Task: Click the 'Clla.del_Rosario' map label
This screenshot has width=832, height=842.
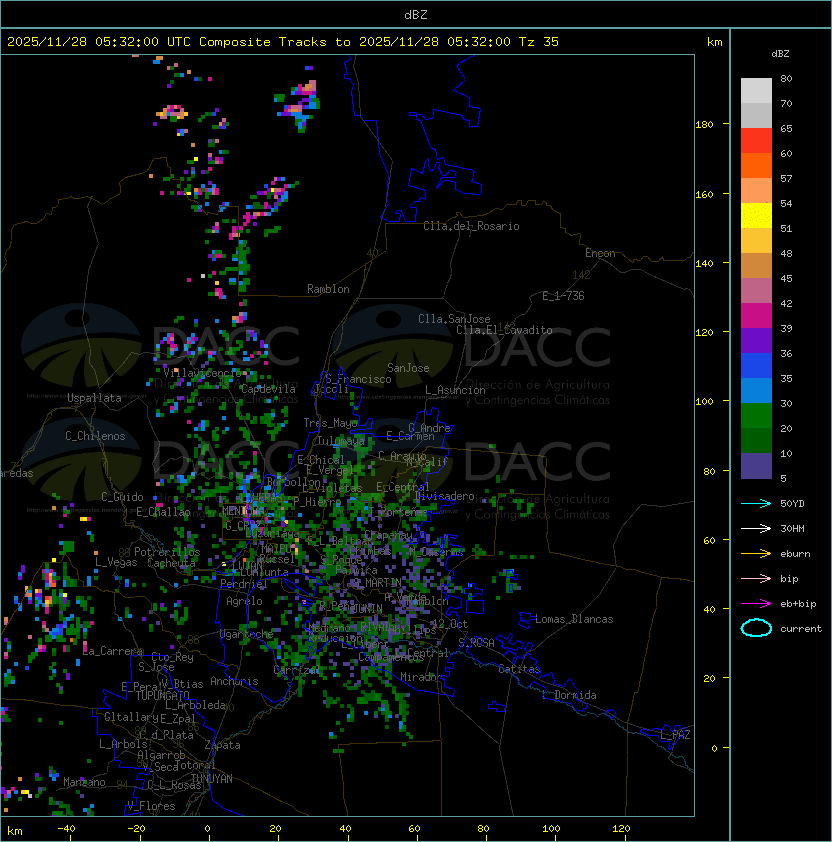Action: tap(471, 226)
